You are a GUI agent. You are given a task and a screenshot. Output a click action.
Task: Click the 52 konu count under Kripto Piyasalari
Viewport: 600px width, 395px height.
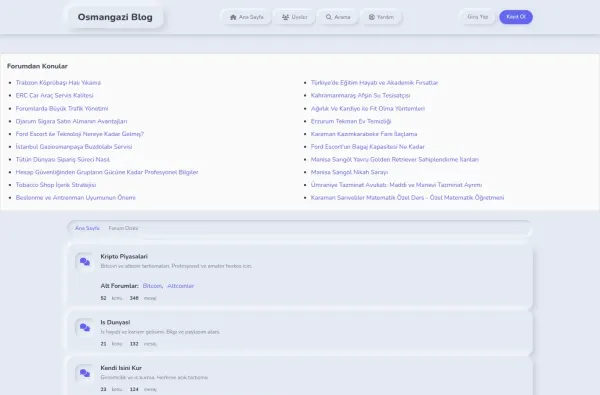click(111, 298)
